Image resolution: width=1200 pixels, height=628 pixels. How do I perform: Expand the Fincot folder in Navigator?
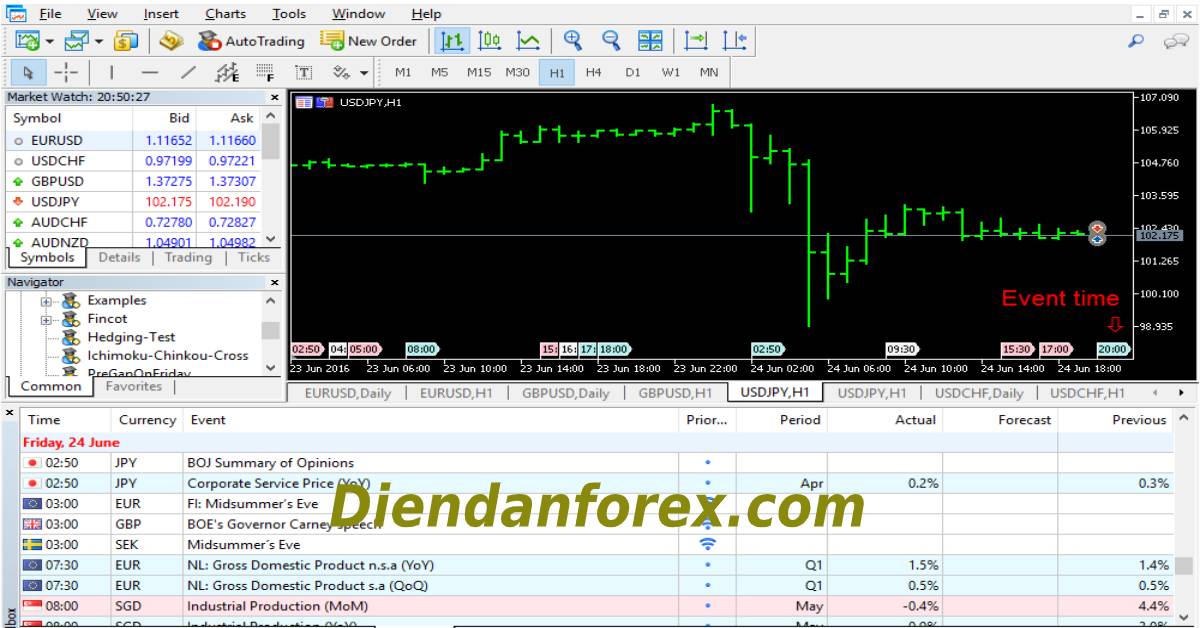tap(46, 319)
